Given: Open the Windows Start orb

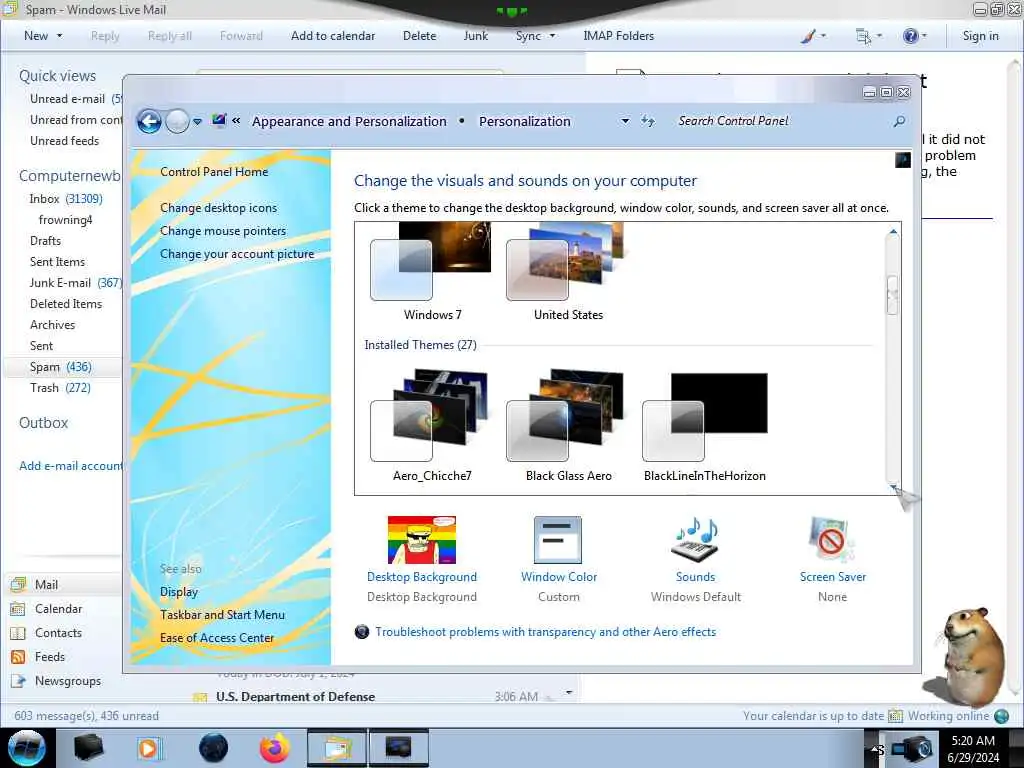Looking at the screenshot, I should [x=26, y=748].
